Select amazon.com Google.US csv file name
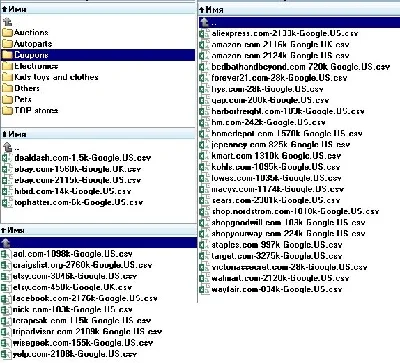The height and width of the screenshot is (363, 400). tap(281, 56)
